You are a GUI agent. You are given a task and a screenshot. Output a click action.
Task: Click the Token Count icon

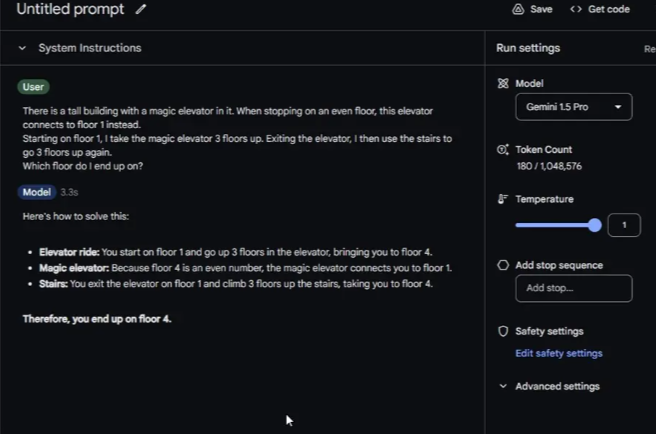point(503,150)
